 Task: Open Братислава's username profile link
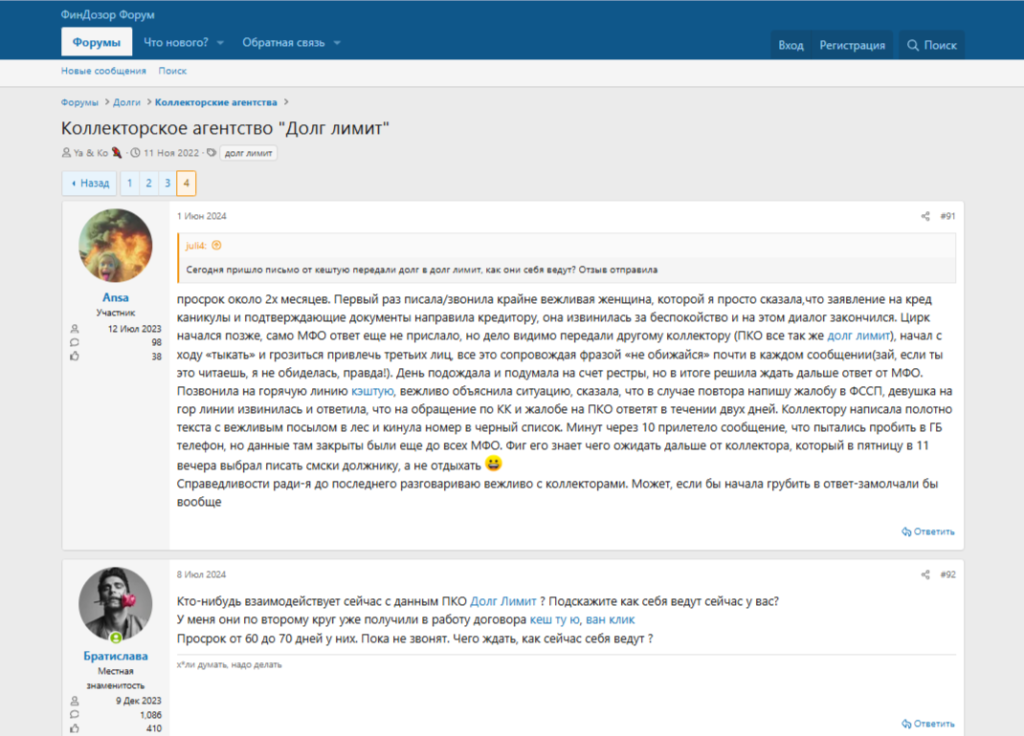116,656
